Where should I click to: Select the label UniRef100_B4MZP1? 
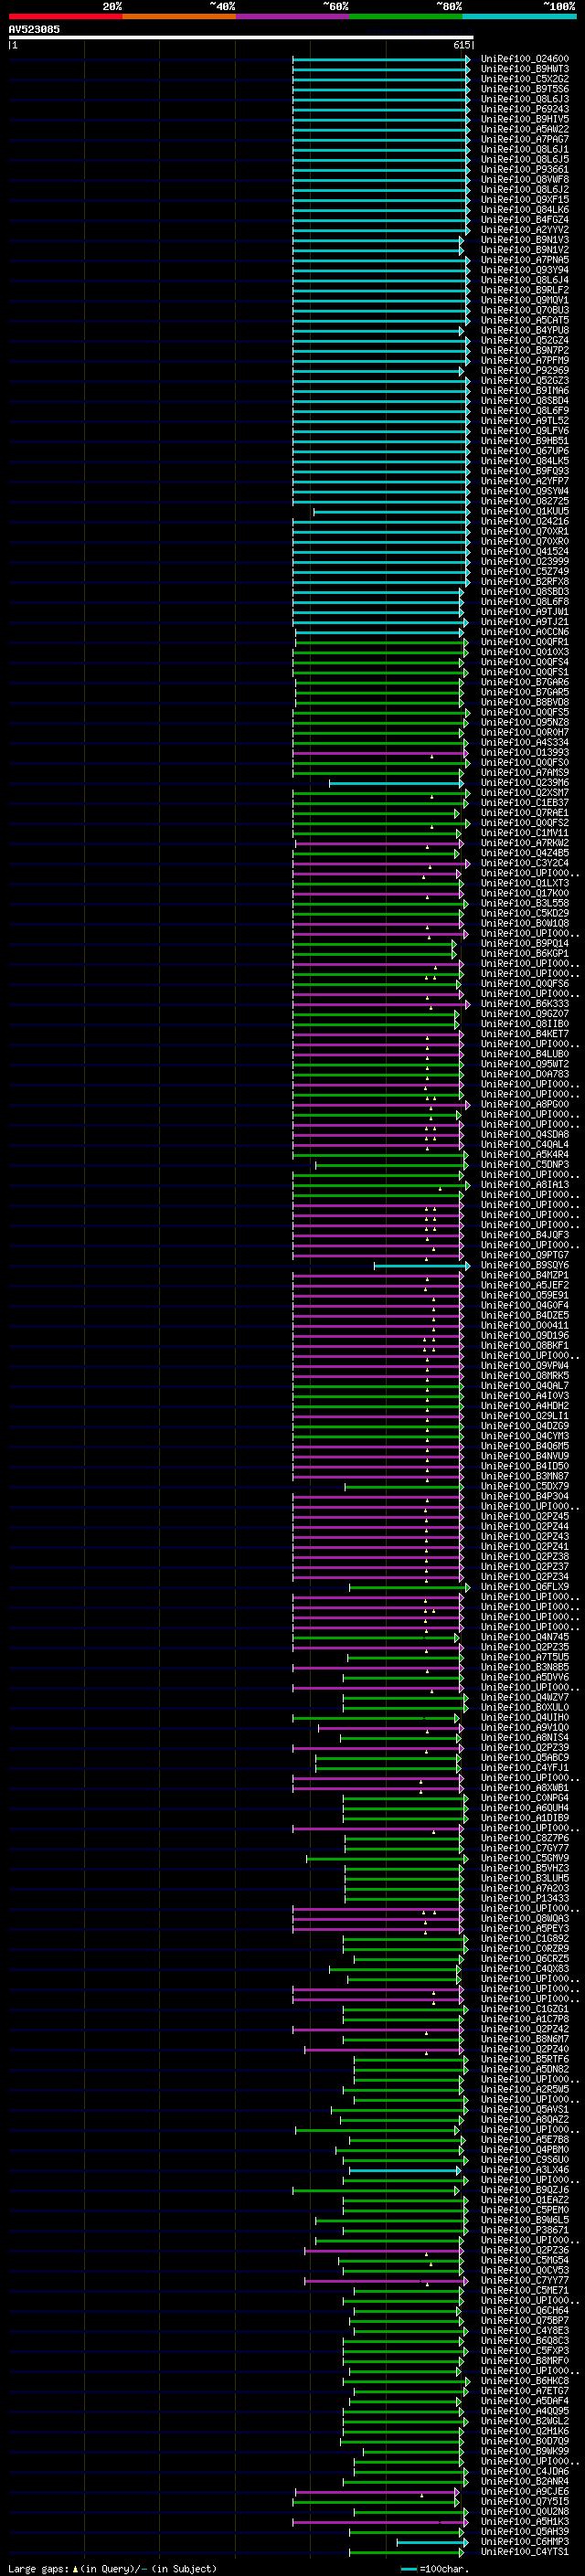(525, 1276)
